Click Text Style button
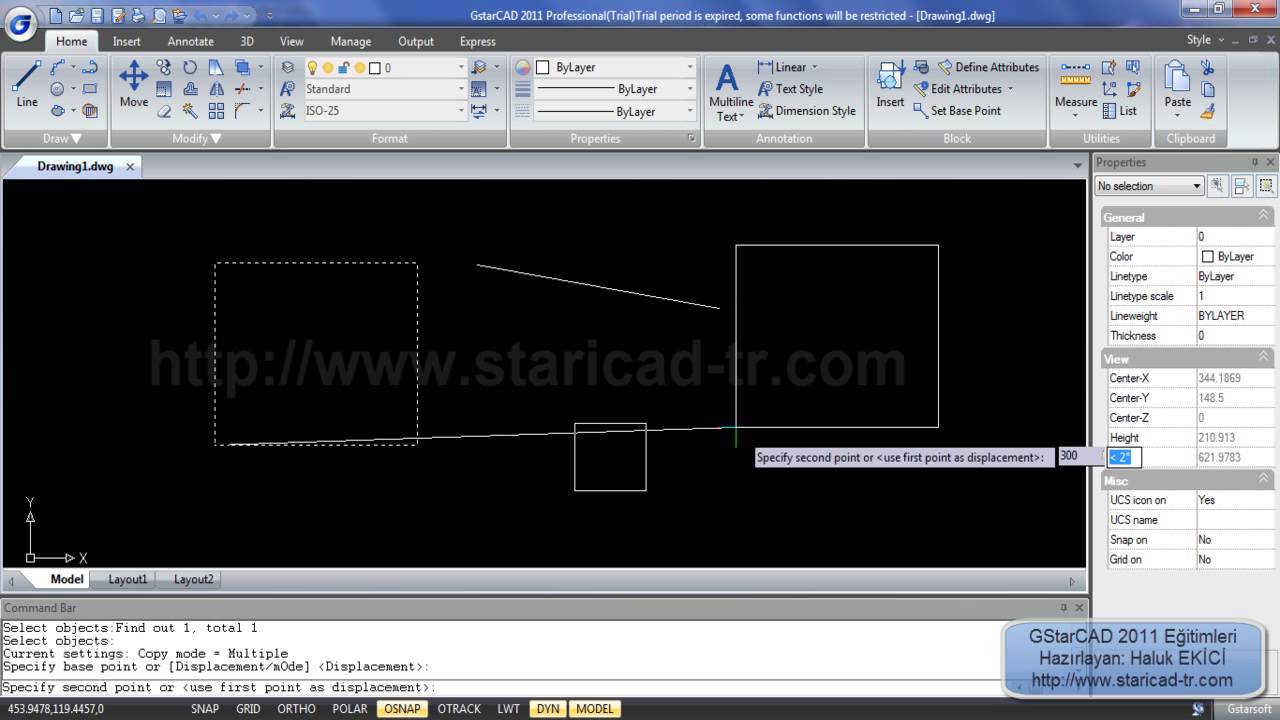 click(790, 89)
